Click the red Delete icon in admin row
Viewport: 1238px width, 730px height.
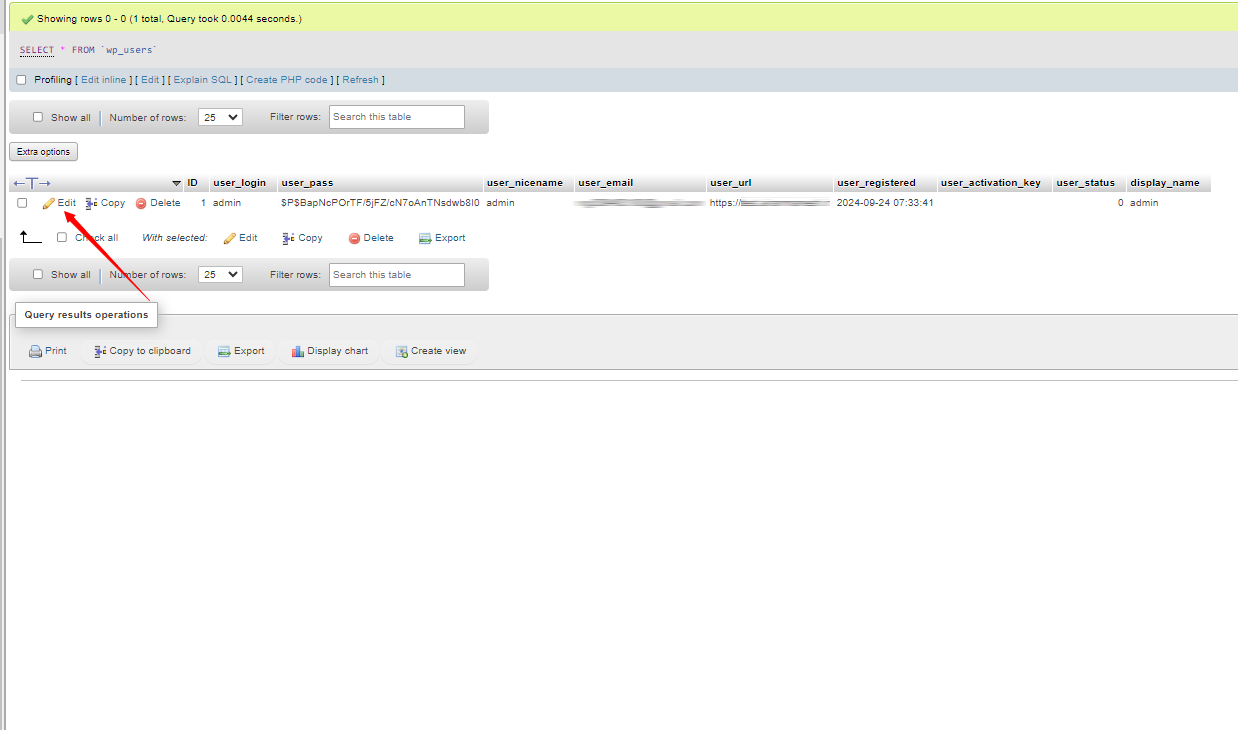141,203
